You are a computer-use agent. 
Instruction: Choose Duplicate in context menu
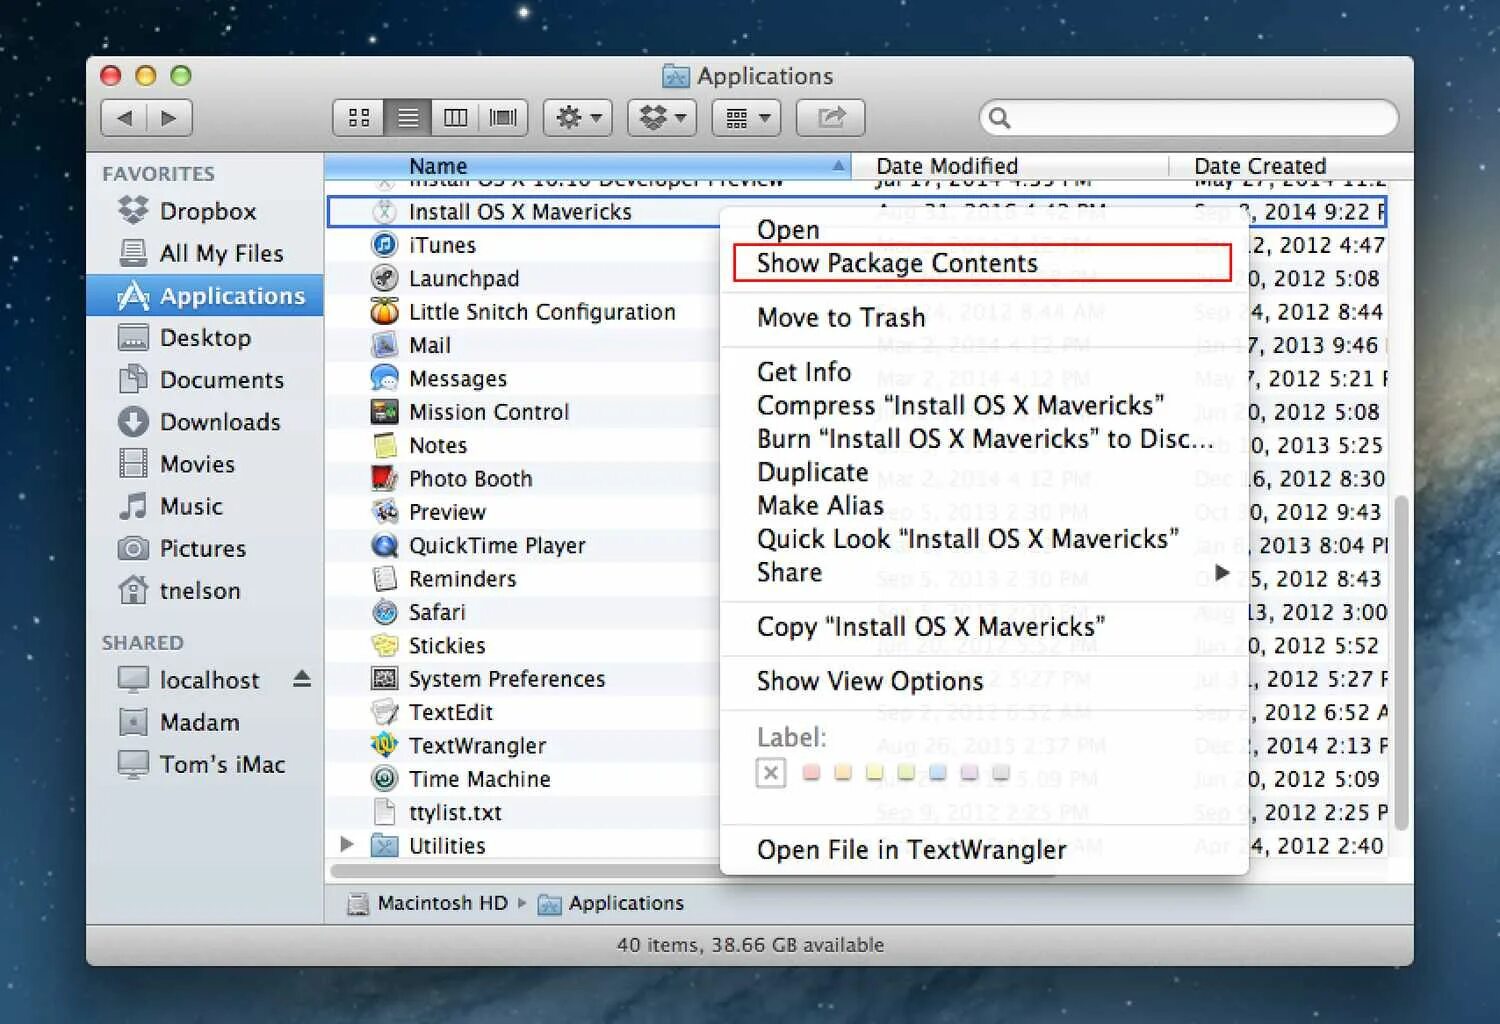click(x=984, y=472)
